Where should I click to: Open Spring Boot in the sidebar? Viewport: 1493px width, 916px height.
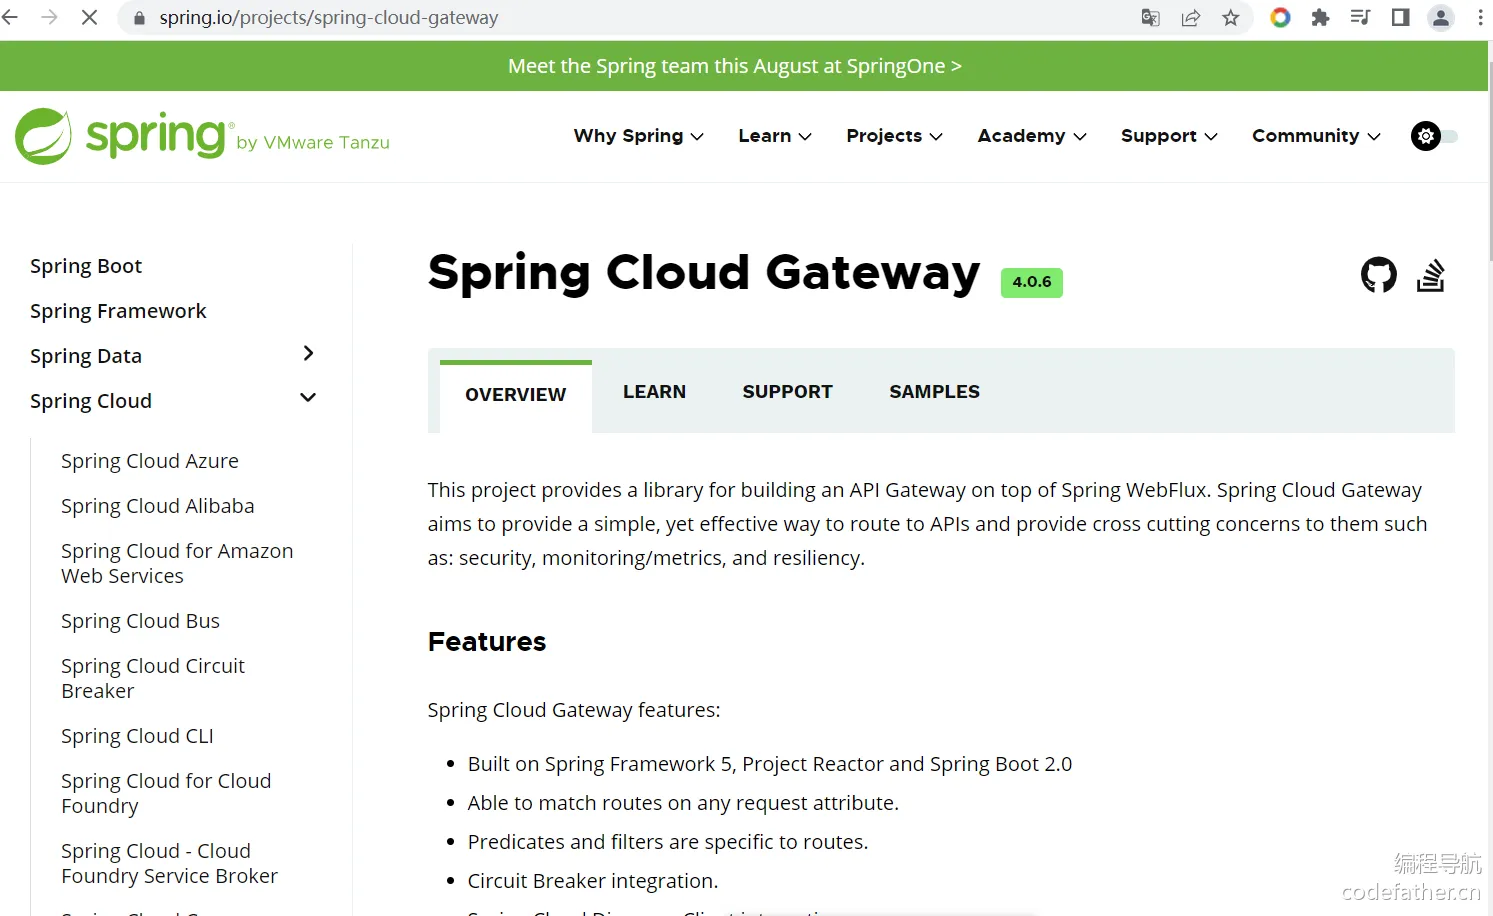pos(86,266)
